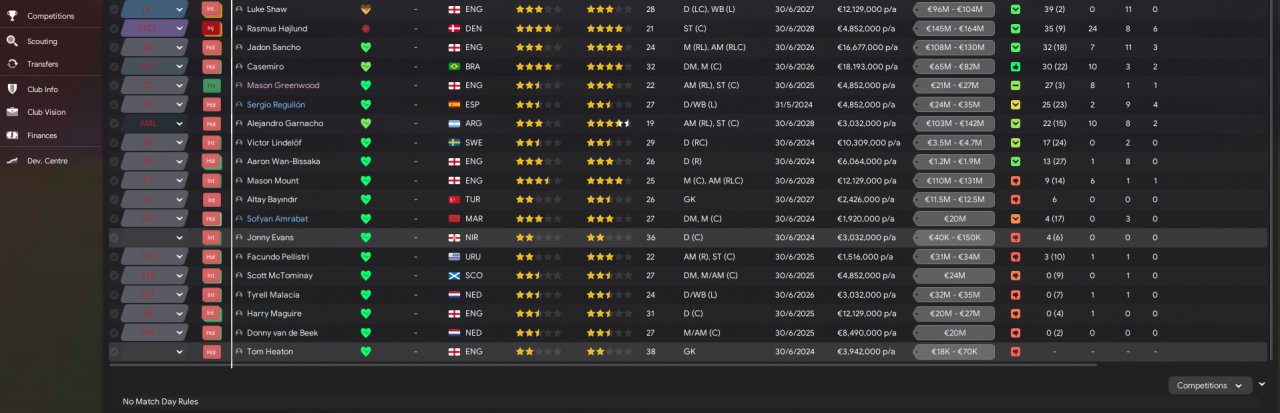Click Mason Greenwood's morale indicator icon
Image resolution: width=1280 pixels, height=413 pixels.
(x=1015, y=86)
